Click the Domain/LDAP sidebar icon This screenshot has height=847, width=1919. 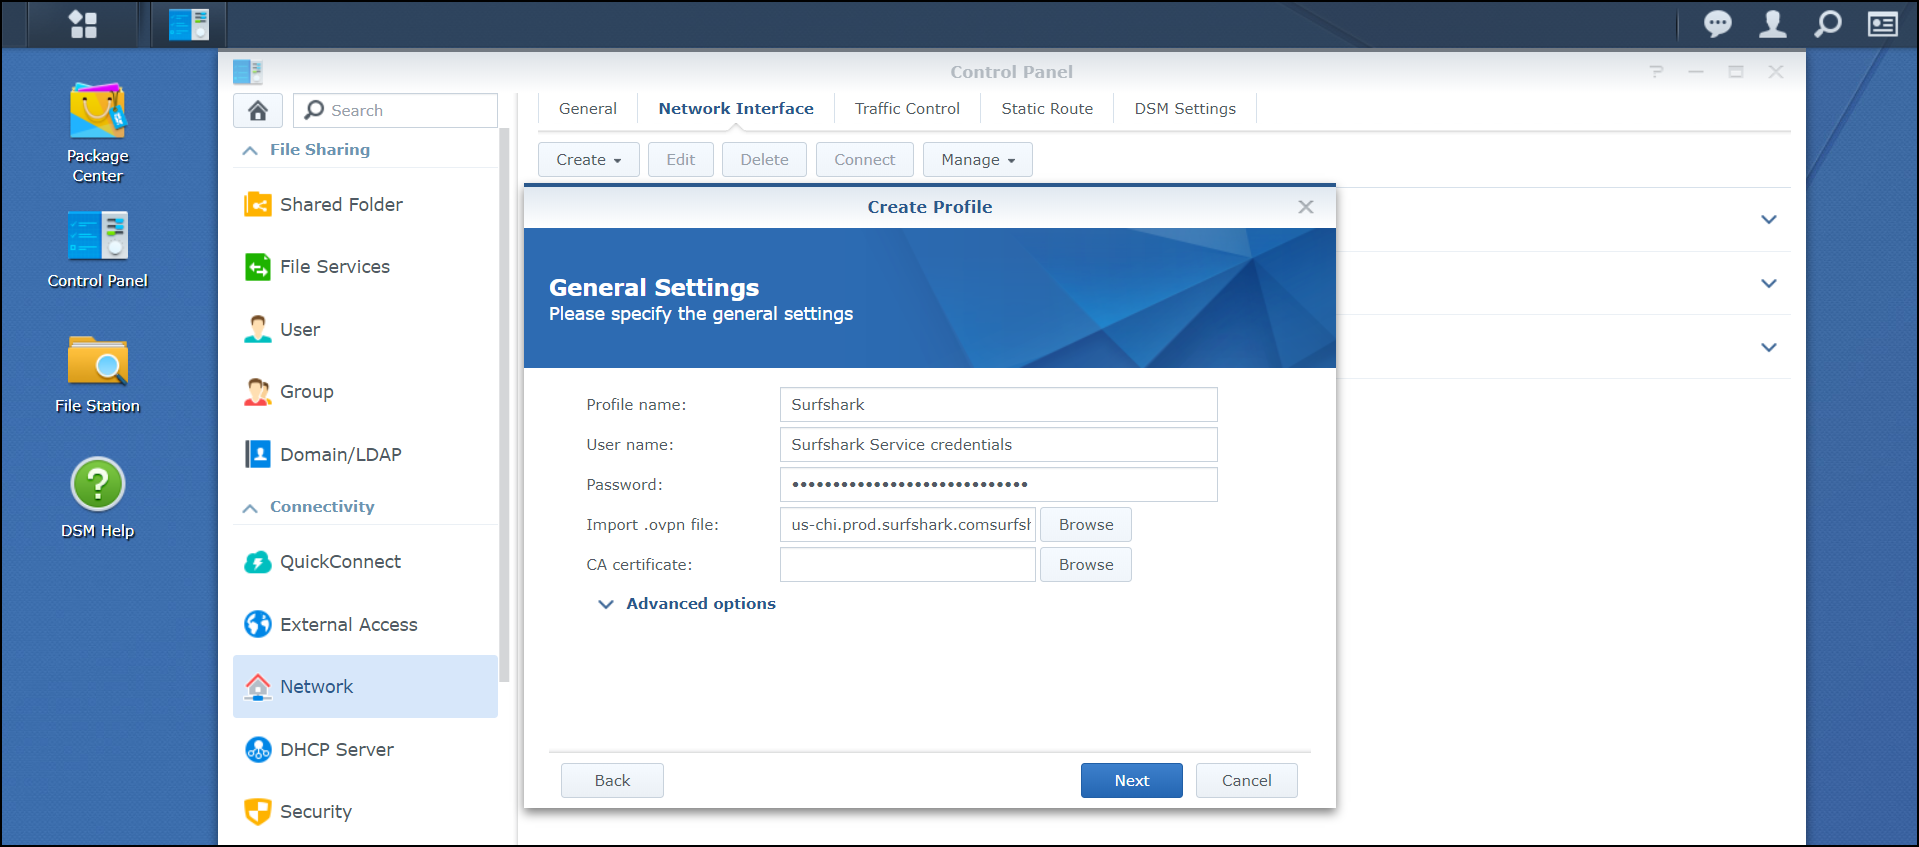(x=258, y=454)
